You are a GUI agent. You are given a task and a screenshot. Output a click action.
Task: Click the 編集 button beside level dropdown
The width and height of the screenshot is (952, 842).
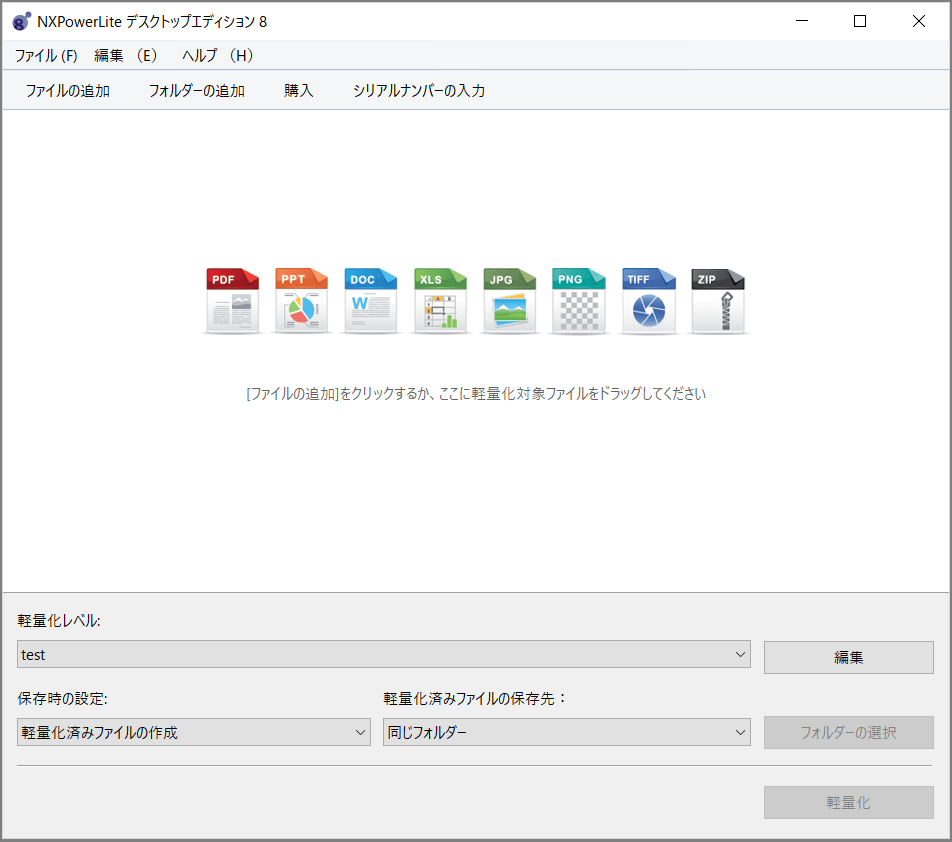848,657
